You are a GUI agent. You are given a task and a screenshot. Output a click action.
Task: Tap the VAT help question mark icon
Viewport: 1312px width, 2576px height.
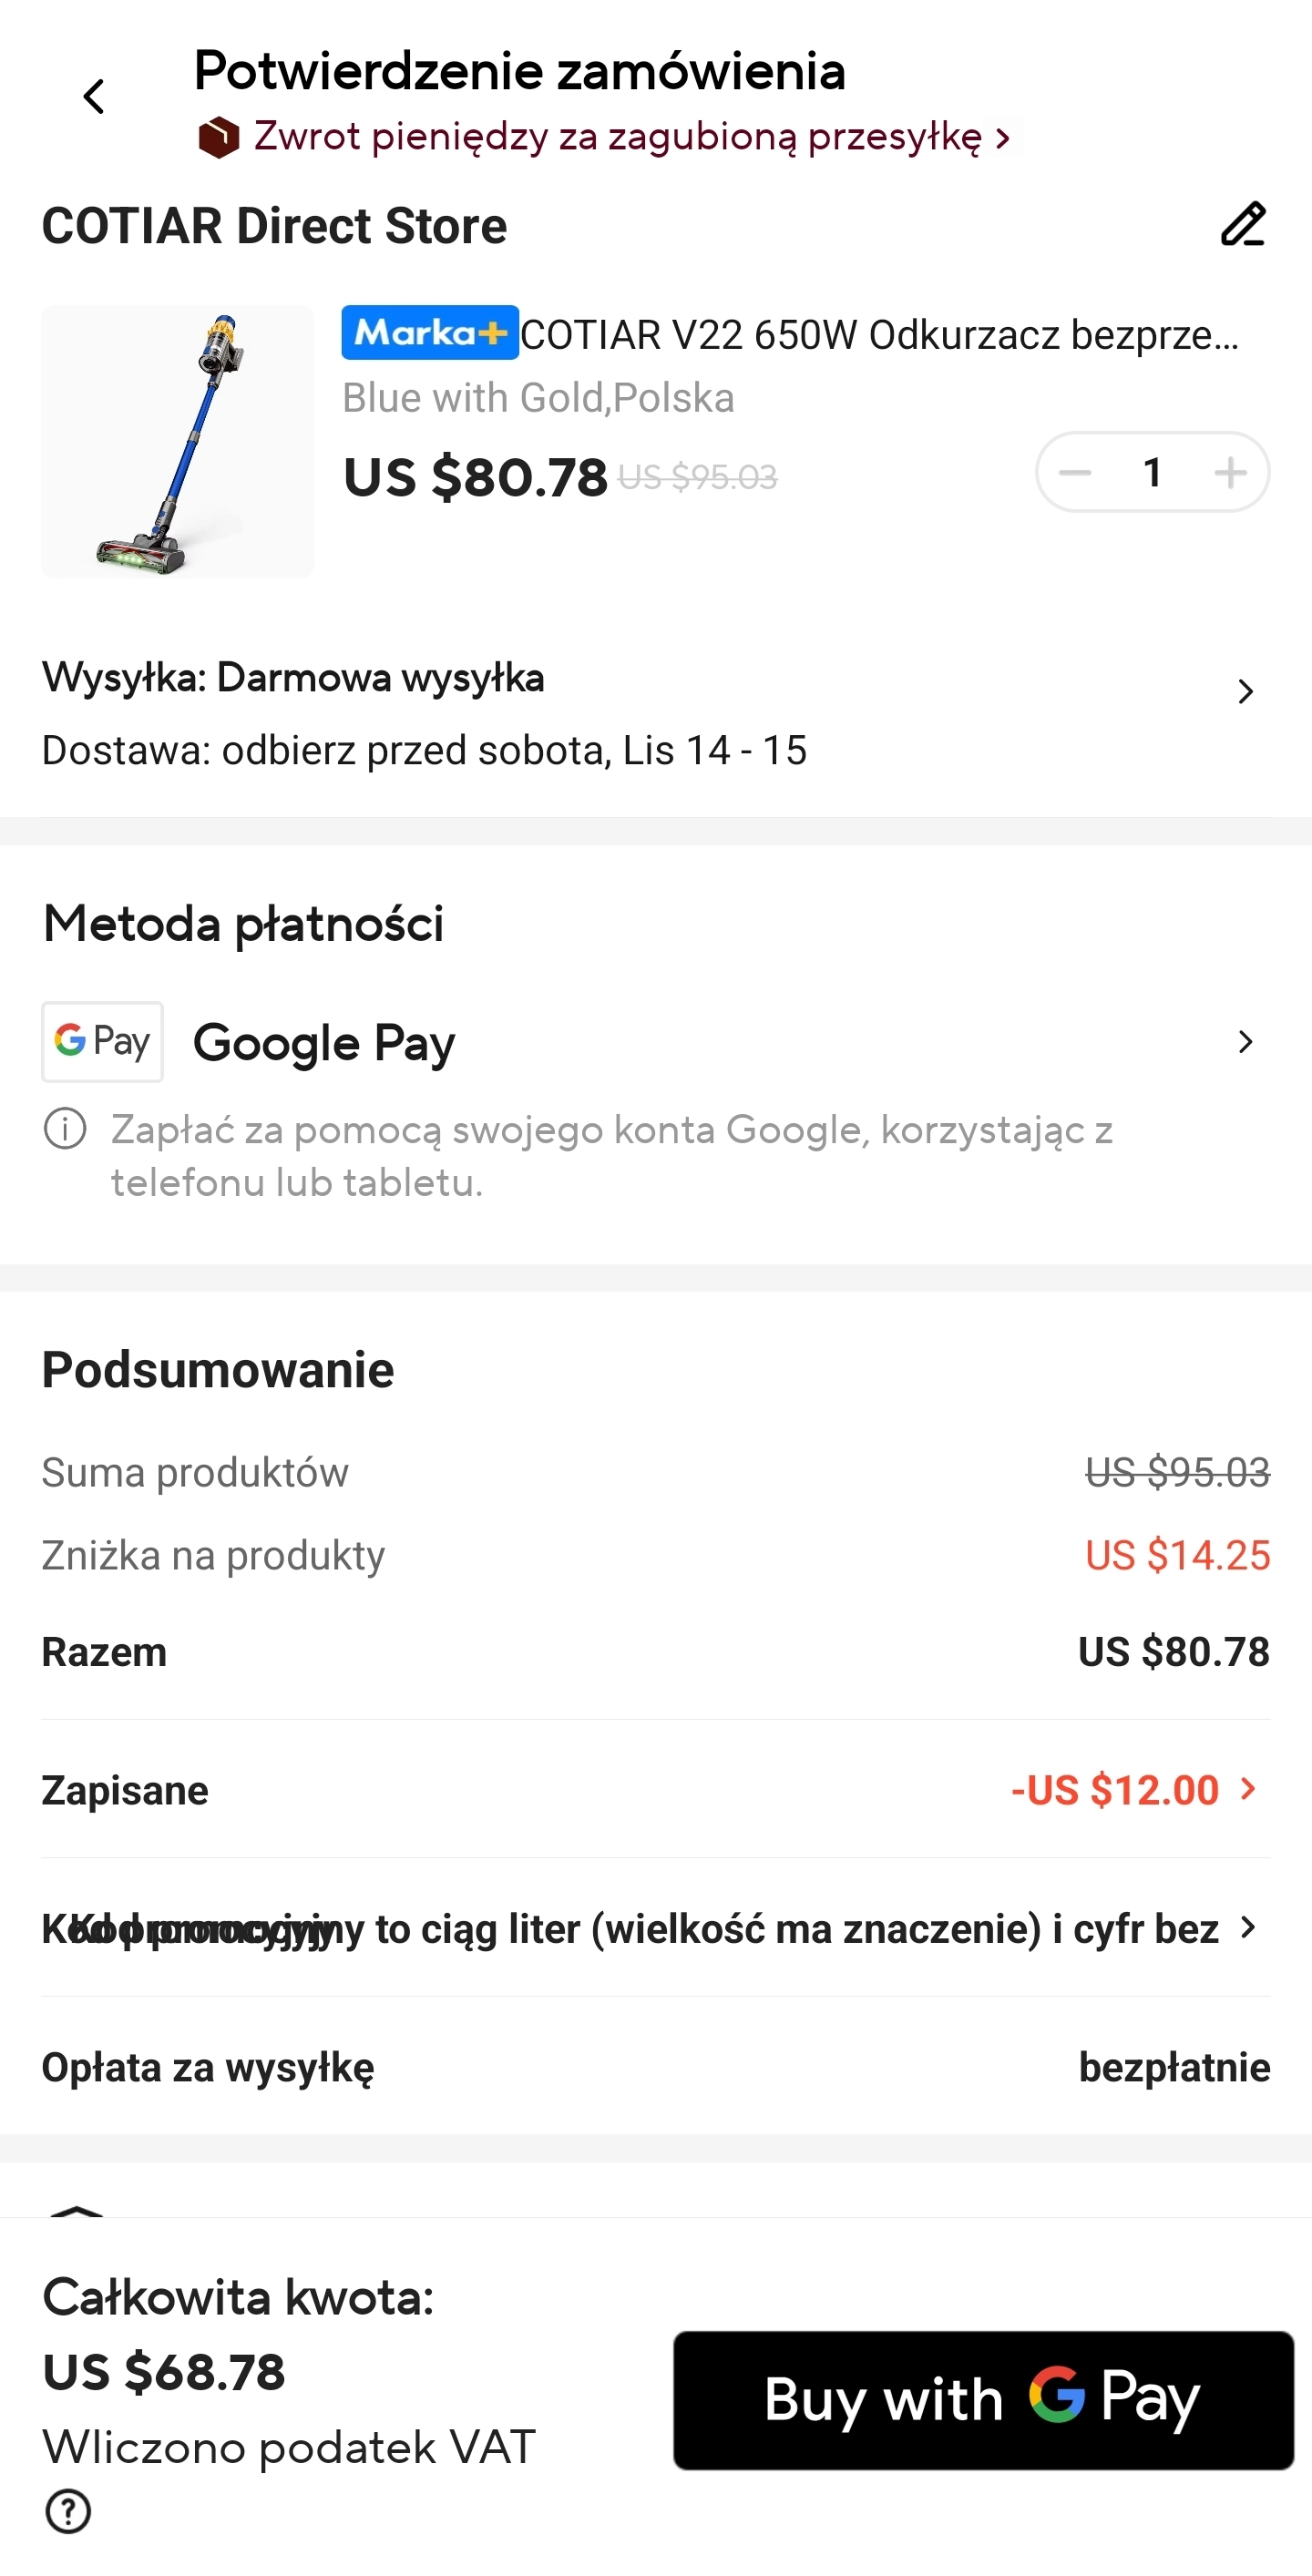[x=68, y=2510]
